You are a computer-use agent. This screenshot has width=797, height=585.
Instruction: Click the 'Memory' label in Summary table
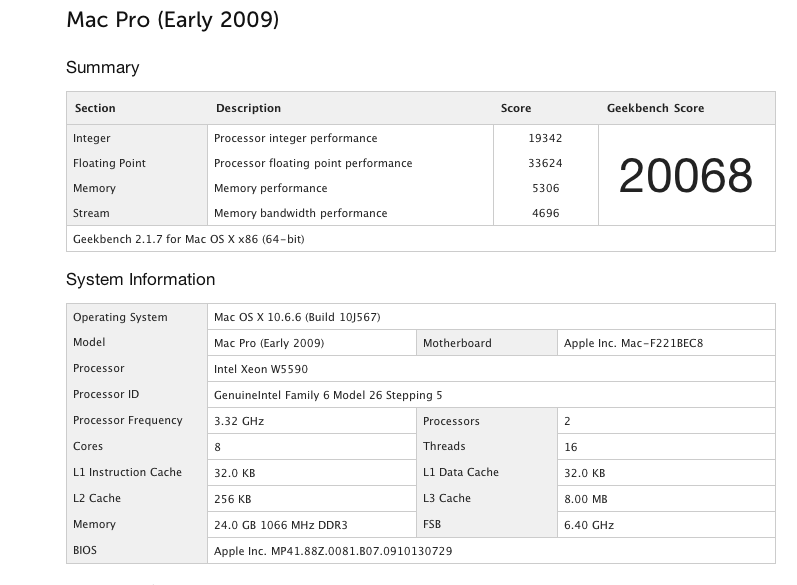tap(95, 188)
